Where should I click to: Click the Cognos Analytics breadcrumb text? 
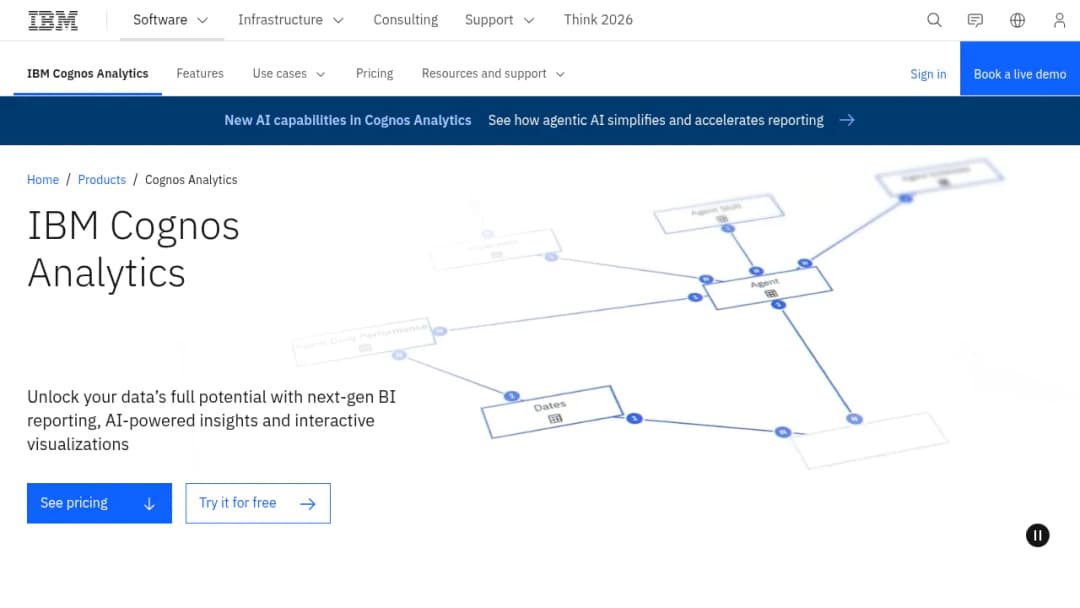click(191, 180)
